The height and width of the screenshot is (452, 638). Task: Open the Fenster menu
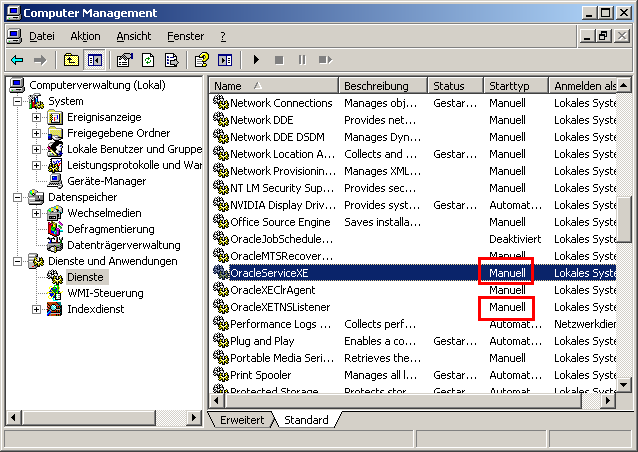click(186, 36)
